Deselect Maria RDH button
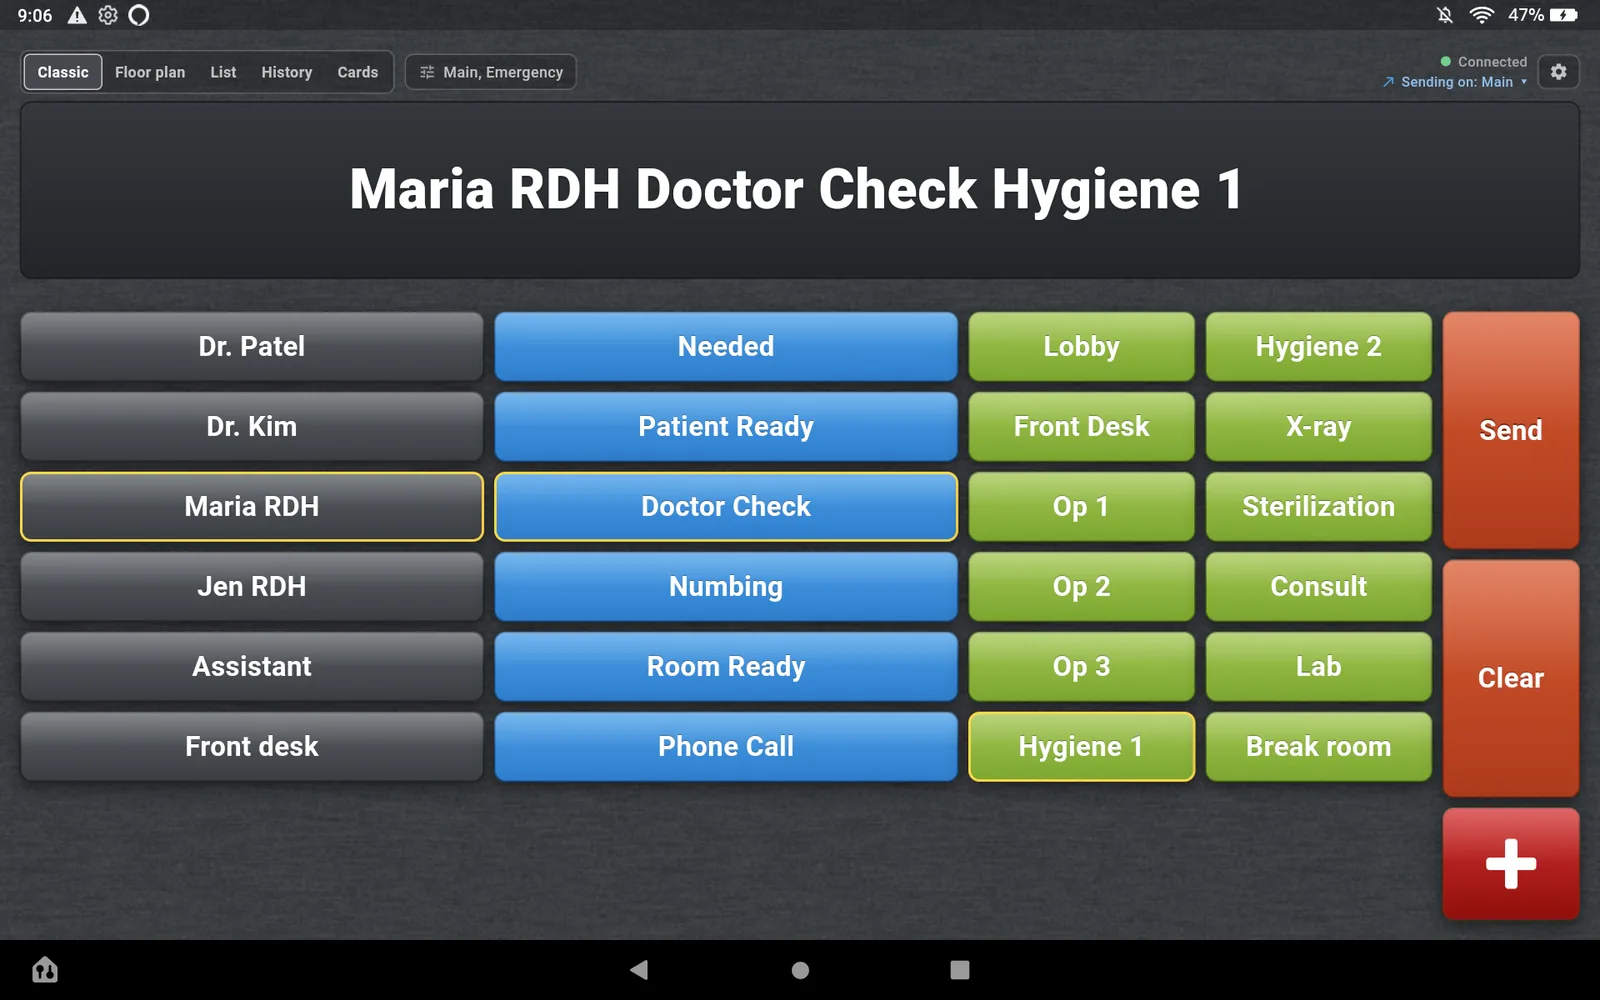The image size is (1600, 1000). click(x=252, y=506)
